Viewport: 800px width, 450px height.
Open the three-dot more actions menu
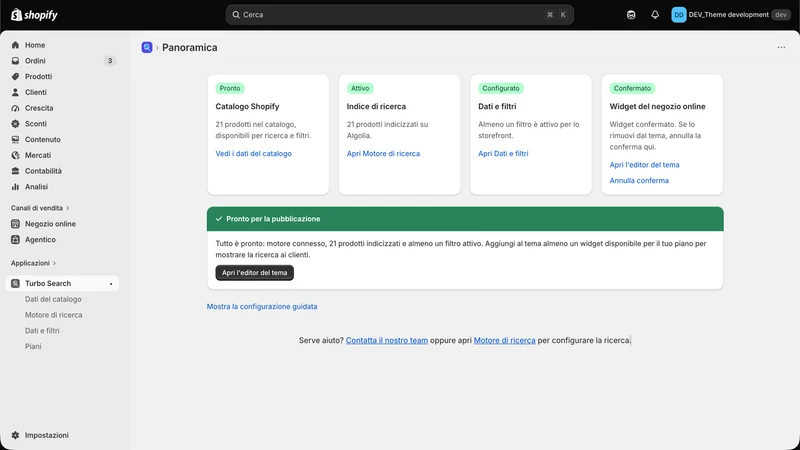[781, 47]
